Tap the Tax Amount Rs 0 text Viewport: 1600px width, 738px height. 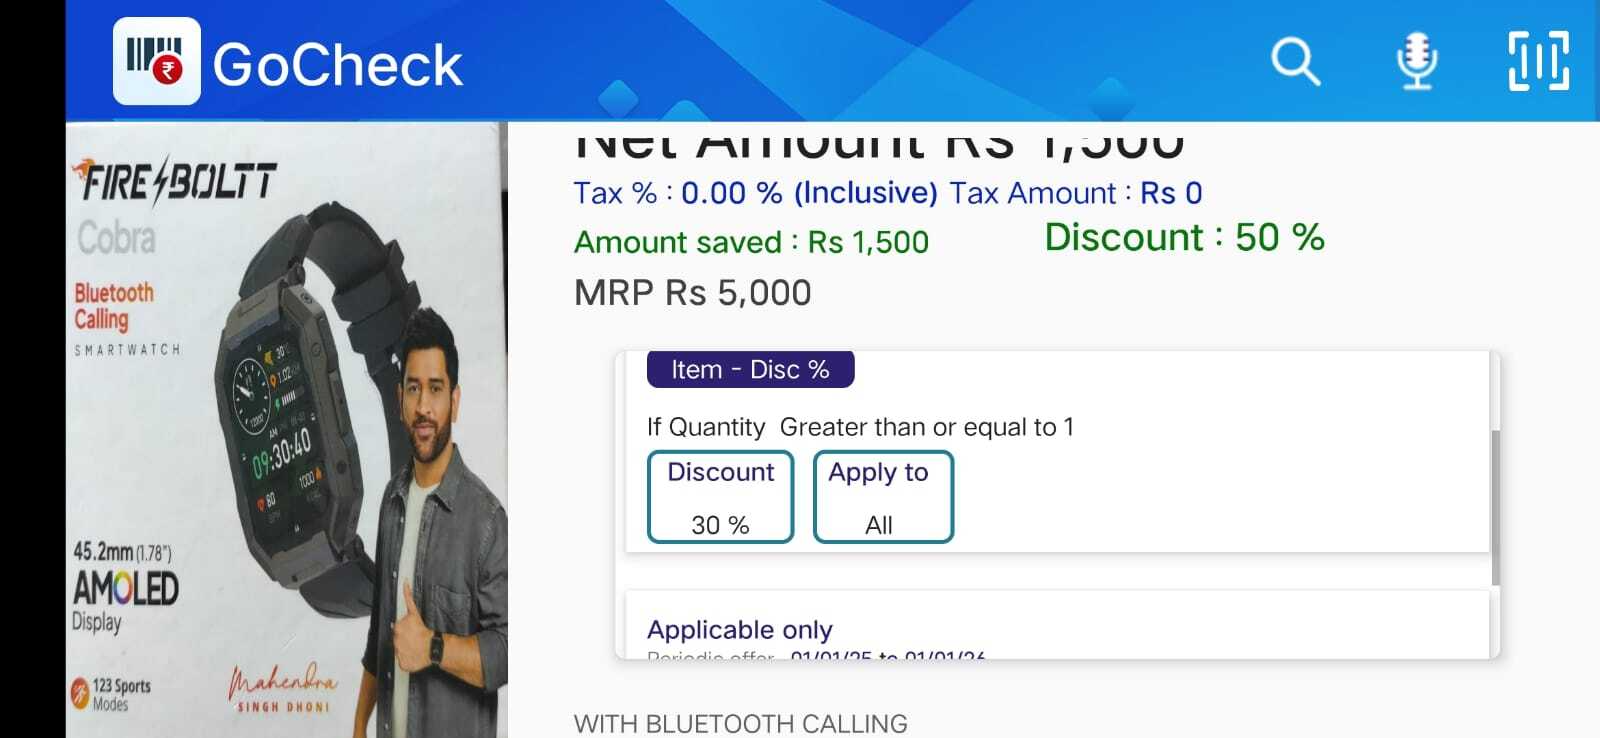(1075, 192)
